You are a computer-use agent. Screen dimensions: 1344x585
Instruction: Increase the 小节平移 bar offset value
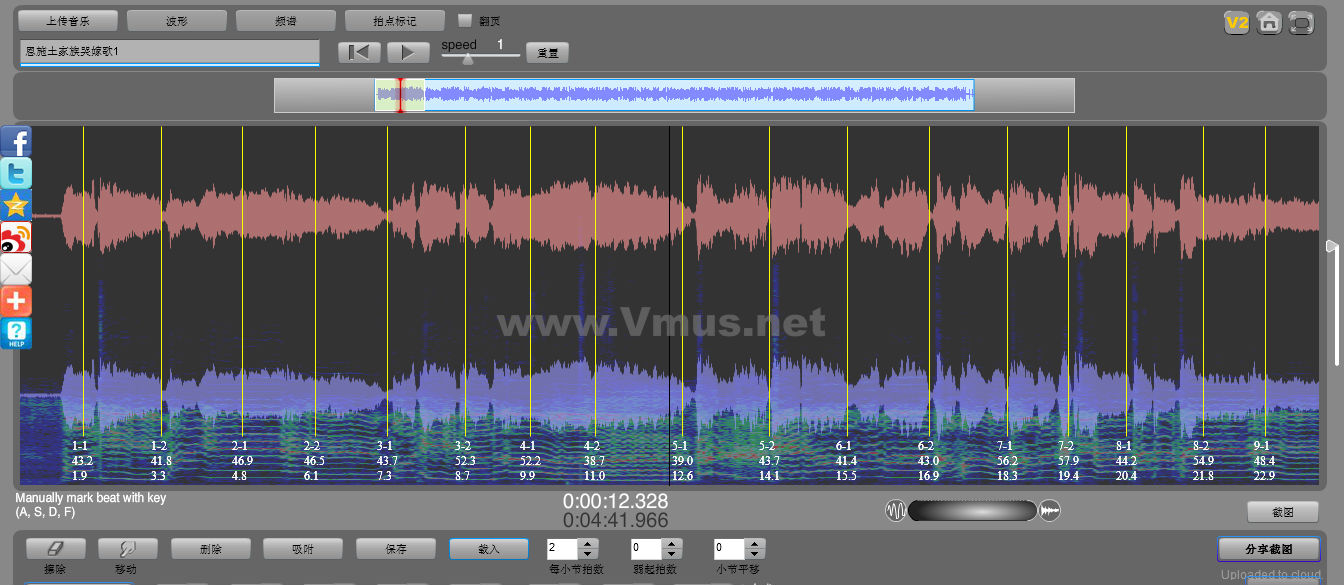pyautogui.click(x=756, y=544)
